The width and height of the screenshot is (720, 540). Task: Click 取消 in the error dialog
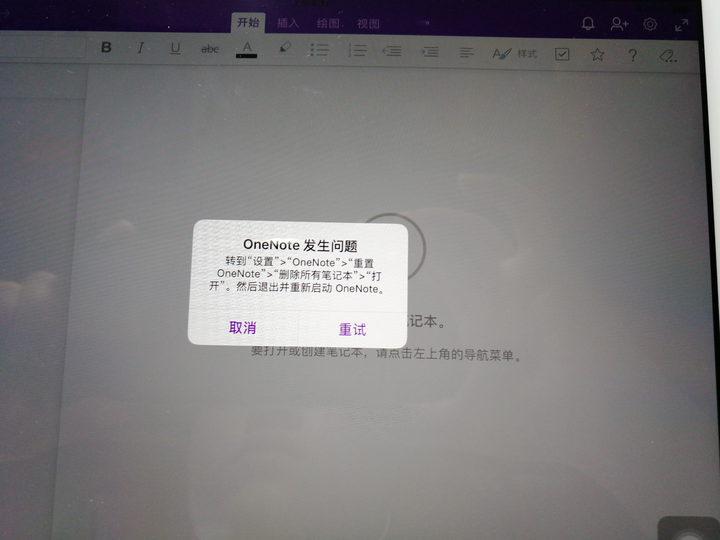242,327
